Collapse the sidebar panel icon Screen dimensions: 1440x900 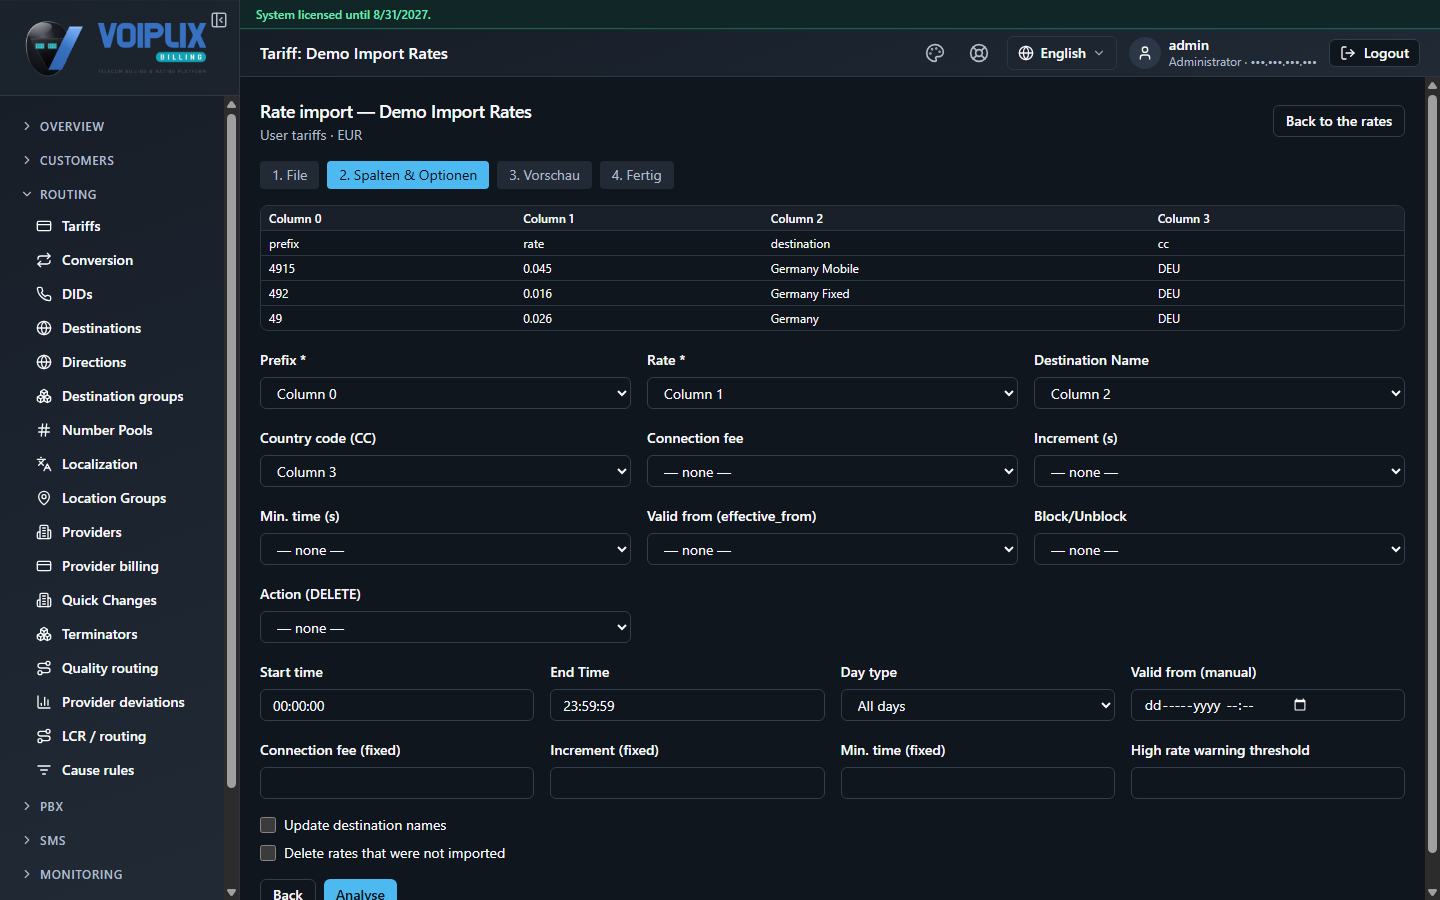coord(219,20)
